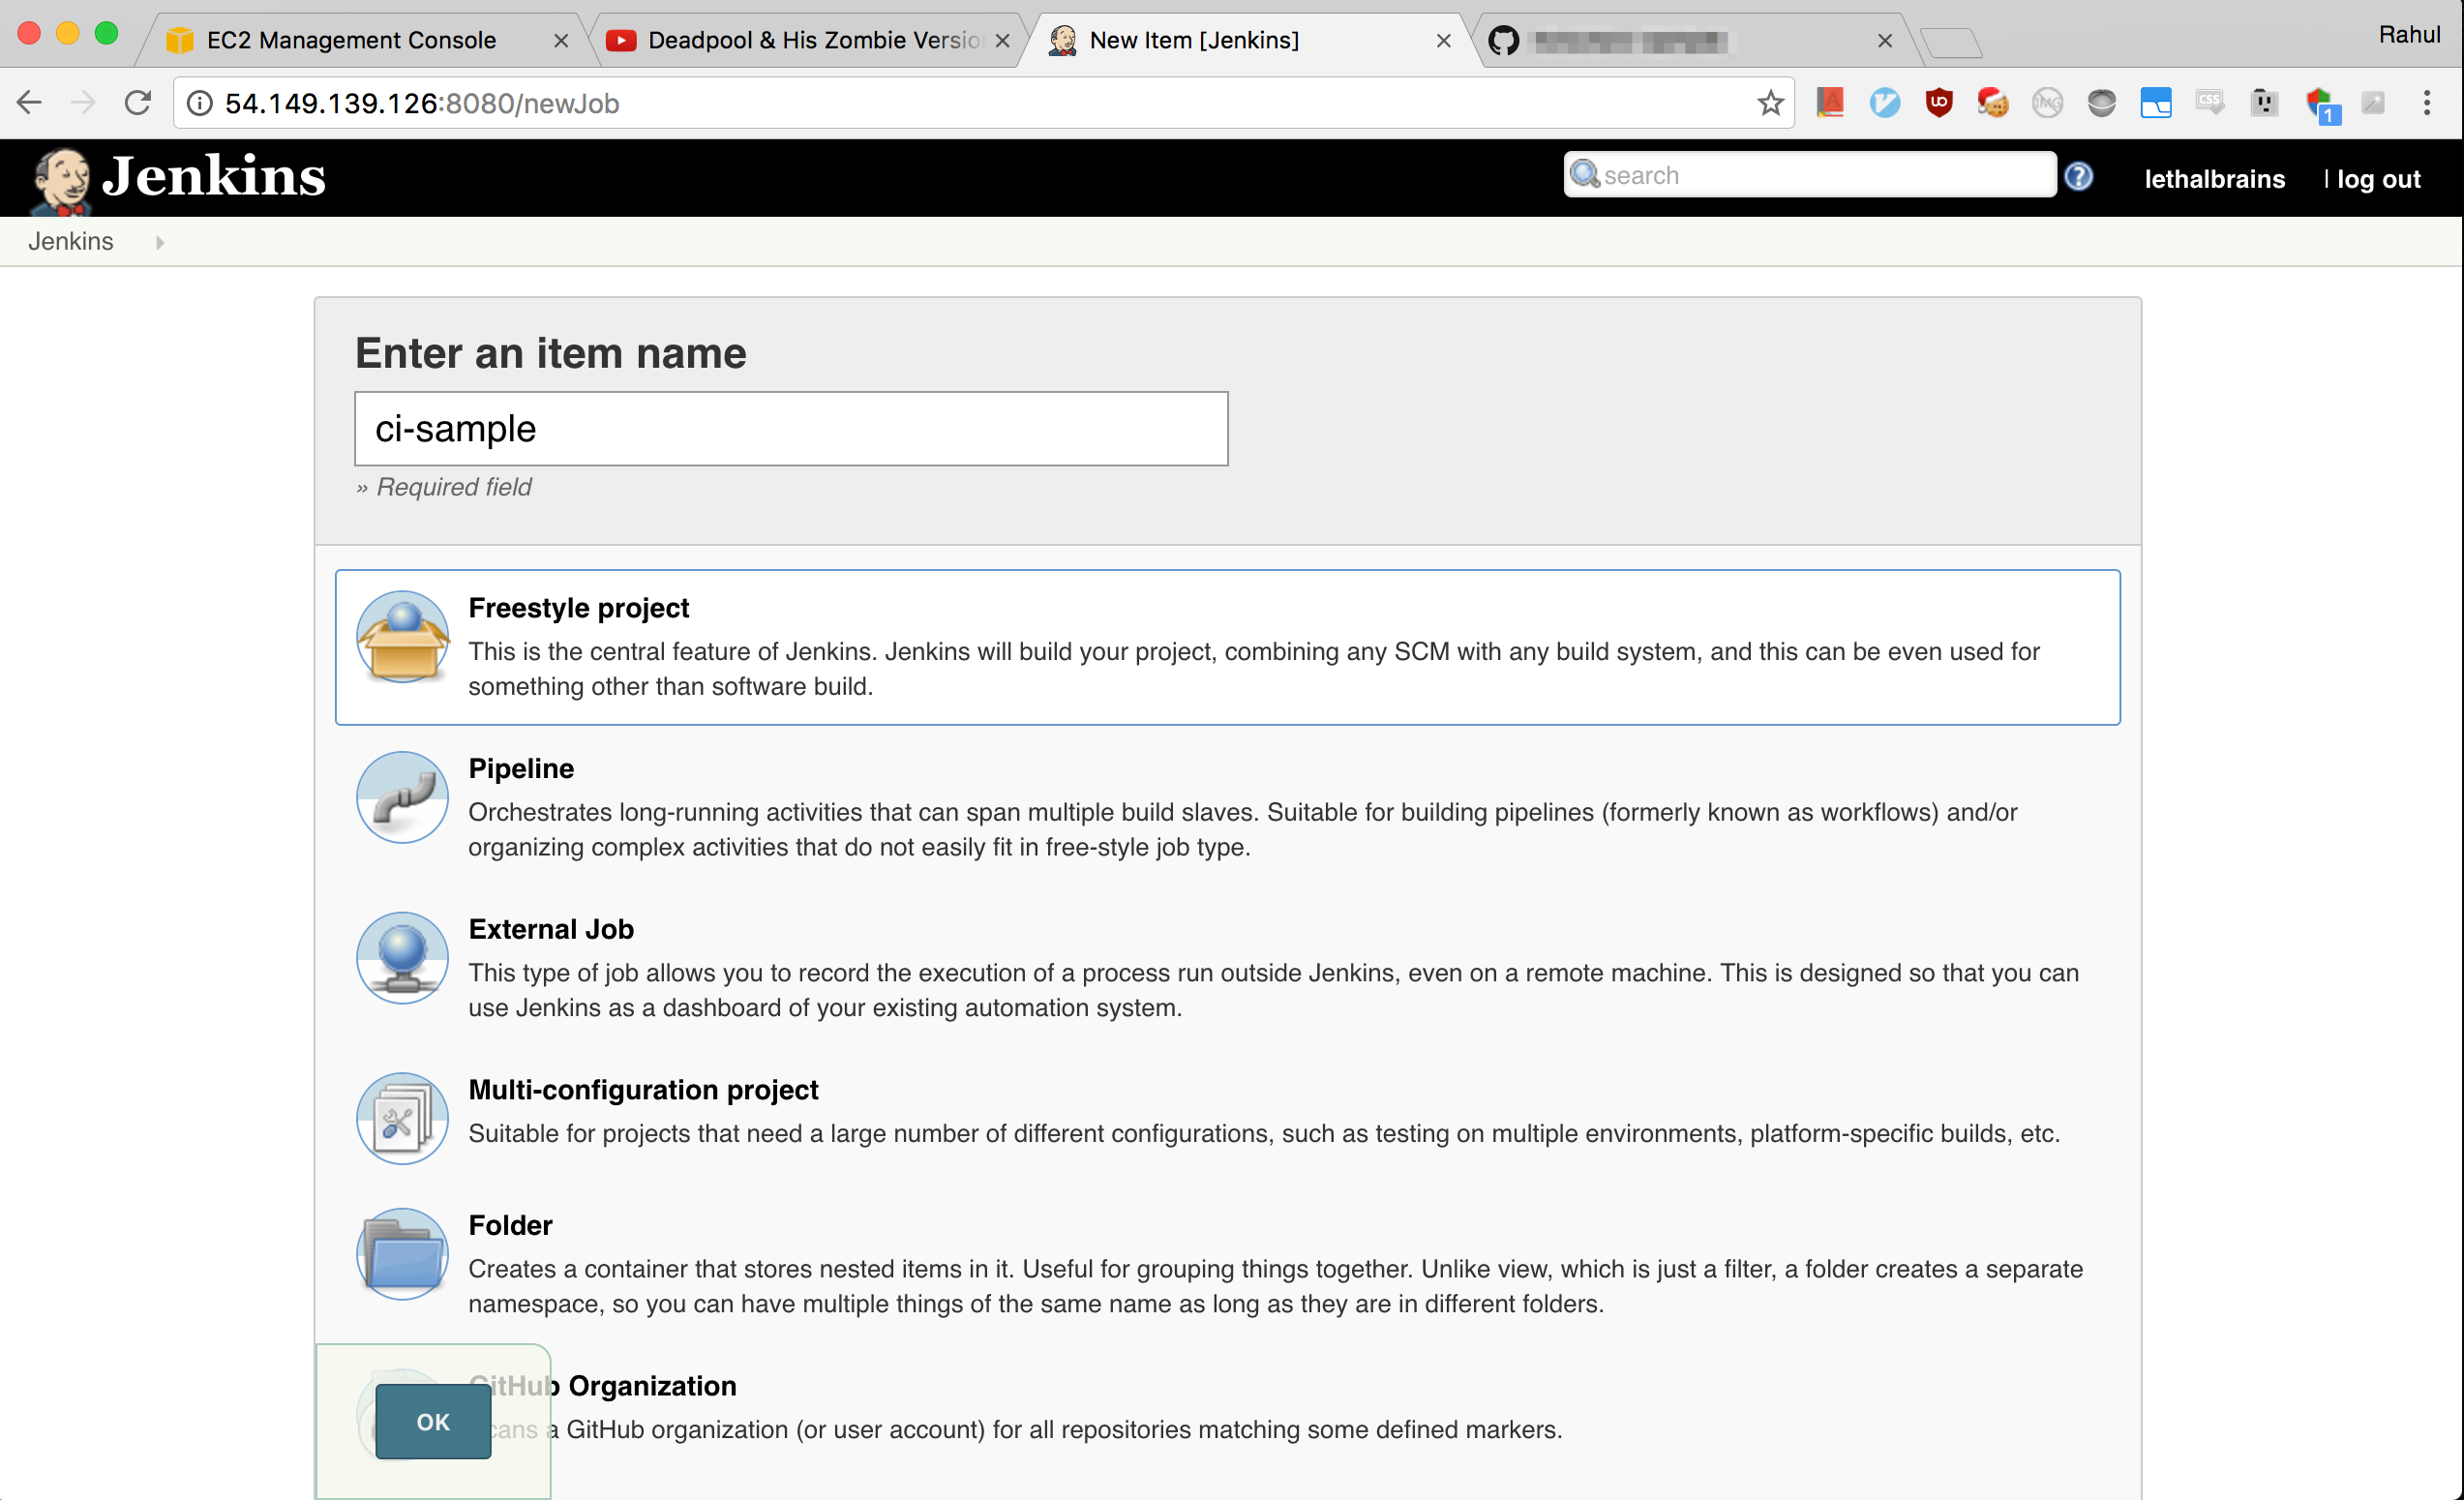Expand the breadcrumb arrow next to Jenkins

(160, 241)
